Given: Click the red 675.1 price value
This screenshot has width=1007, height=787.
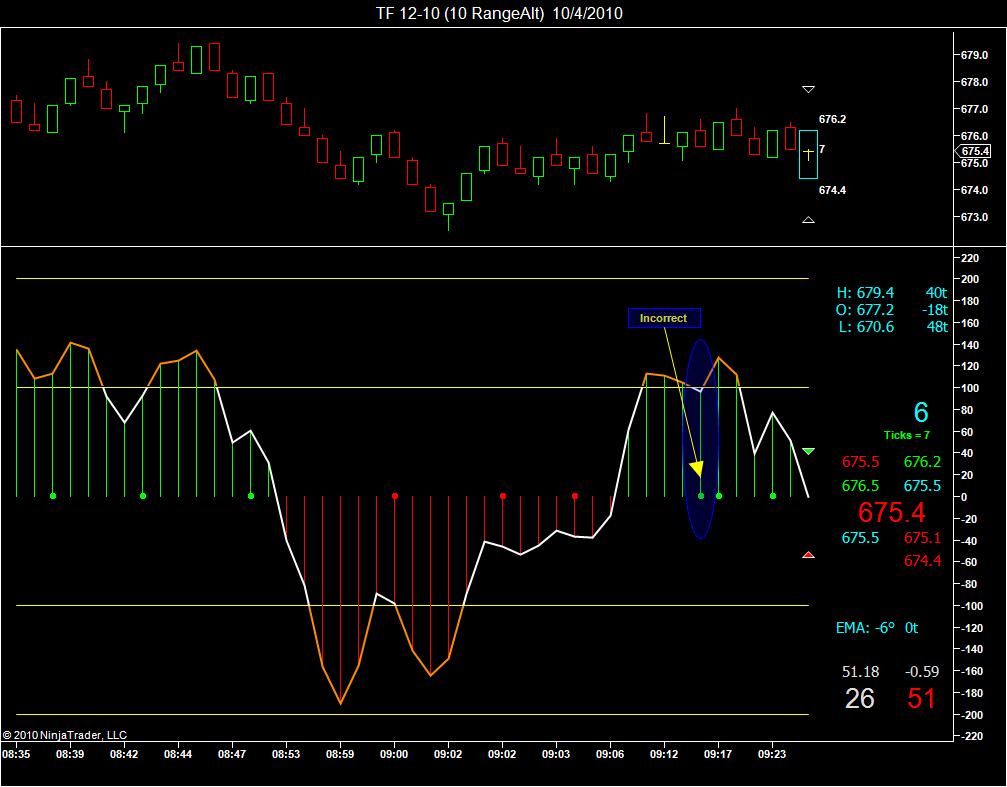Looking at the screenshot, I should point(922,537).
